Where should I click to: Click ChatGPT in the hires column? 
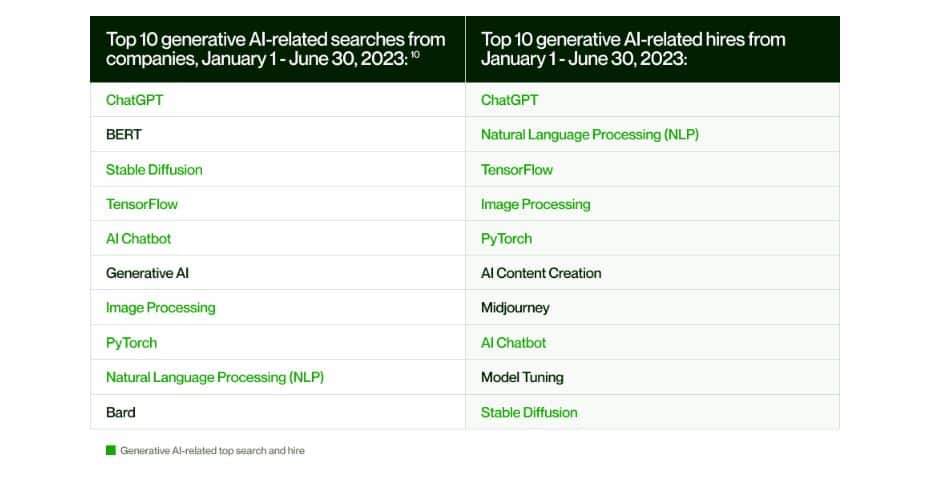click(509, 100)
